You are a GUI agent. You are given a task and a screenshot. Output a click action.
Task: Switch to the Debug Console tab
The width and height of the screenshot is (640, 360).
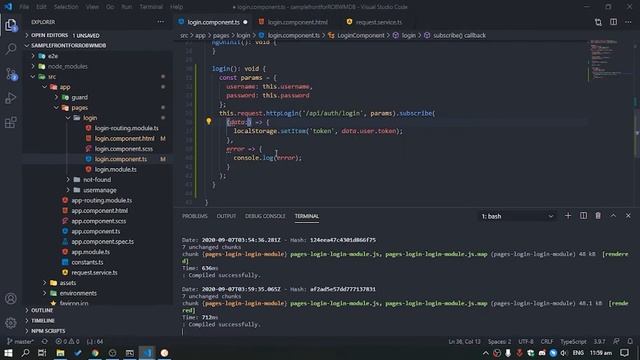265,216
